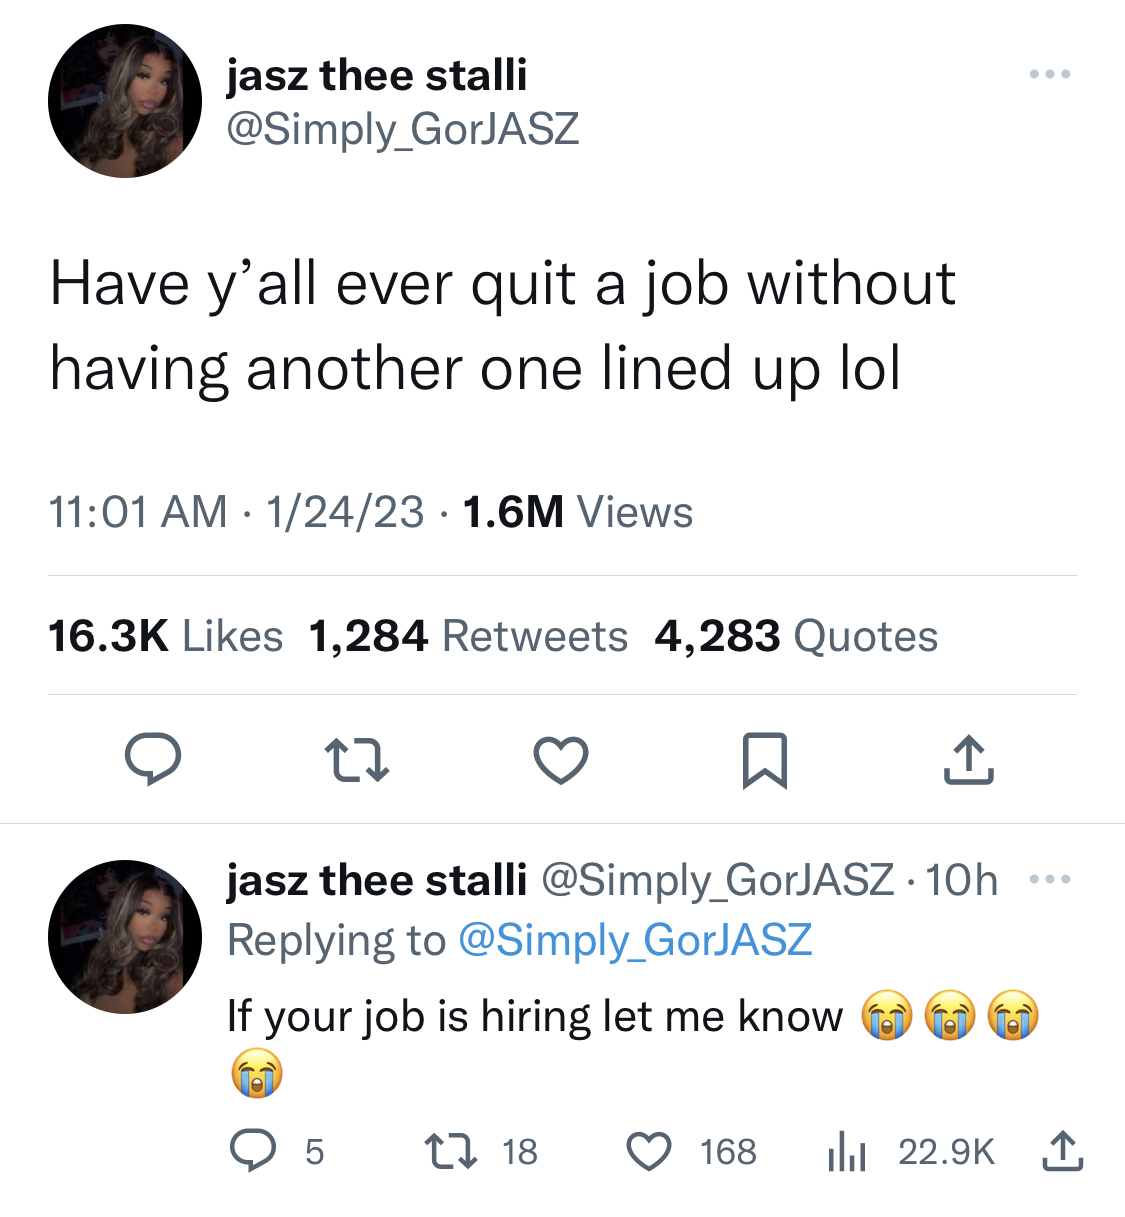Open the reply tweet's three-dot menu
Image resolution: width=1125 pixels, height=1217 pixels.
[x=1050, y=880]
